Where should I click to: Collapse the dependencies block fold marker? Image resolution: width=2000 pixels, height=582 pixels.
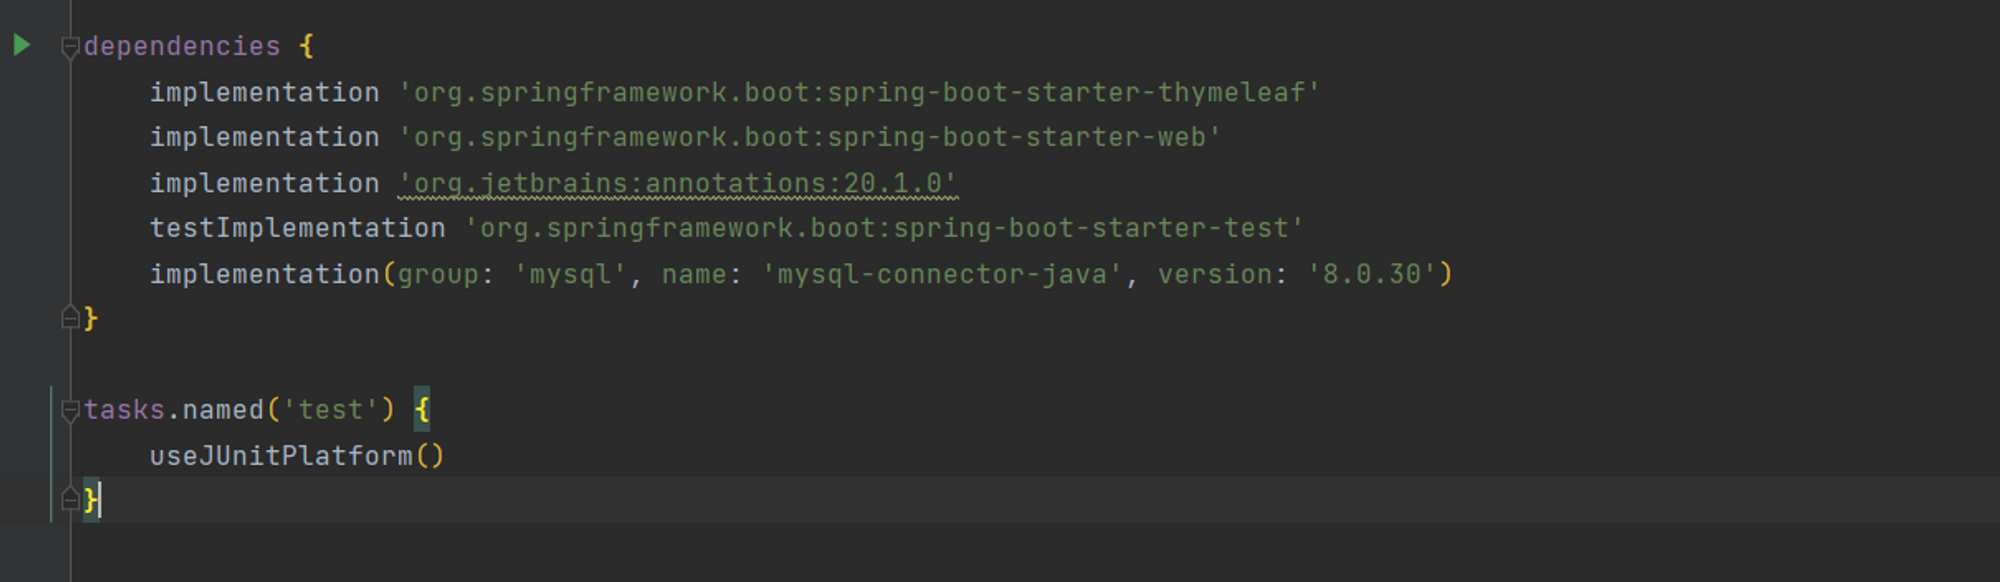click(x=70, y=47)
